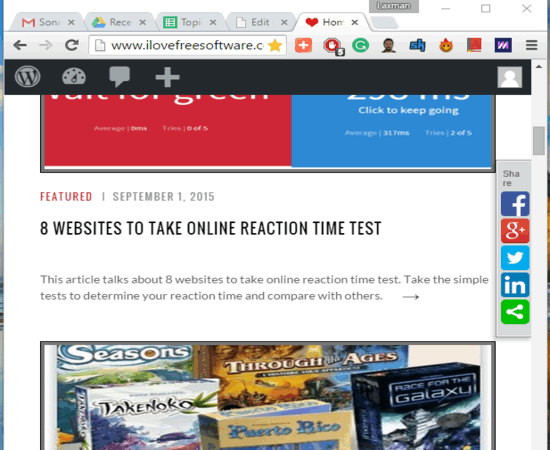Share the page on LinkedIn
This screenshot has height=450, width=550.
pos(515,285)
